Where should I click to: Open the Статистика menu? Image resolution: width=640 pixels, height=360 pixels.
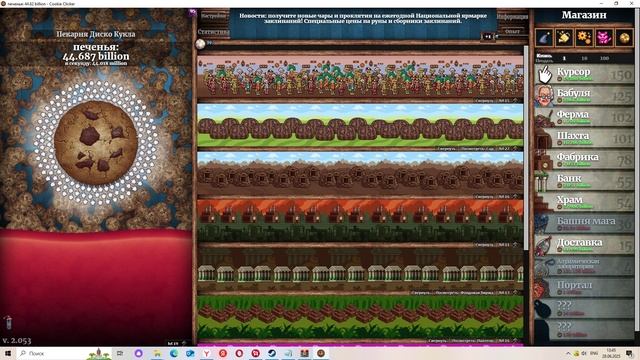point(213,31)
